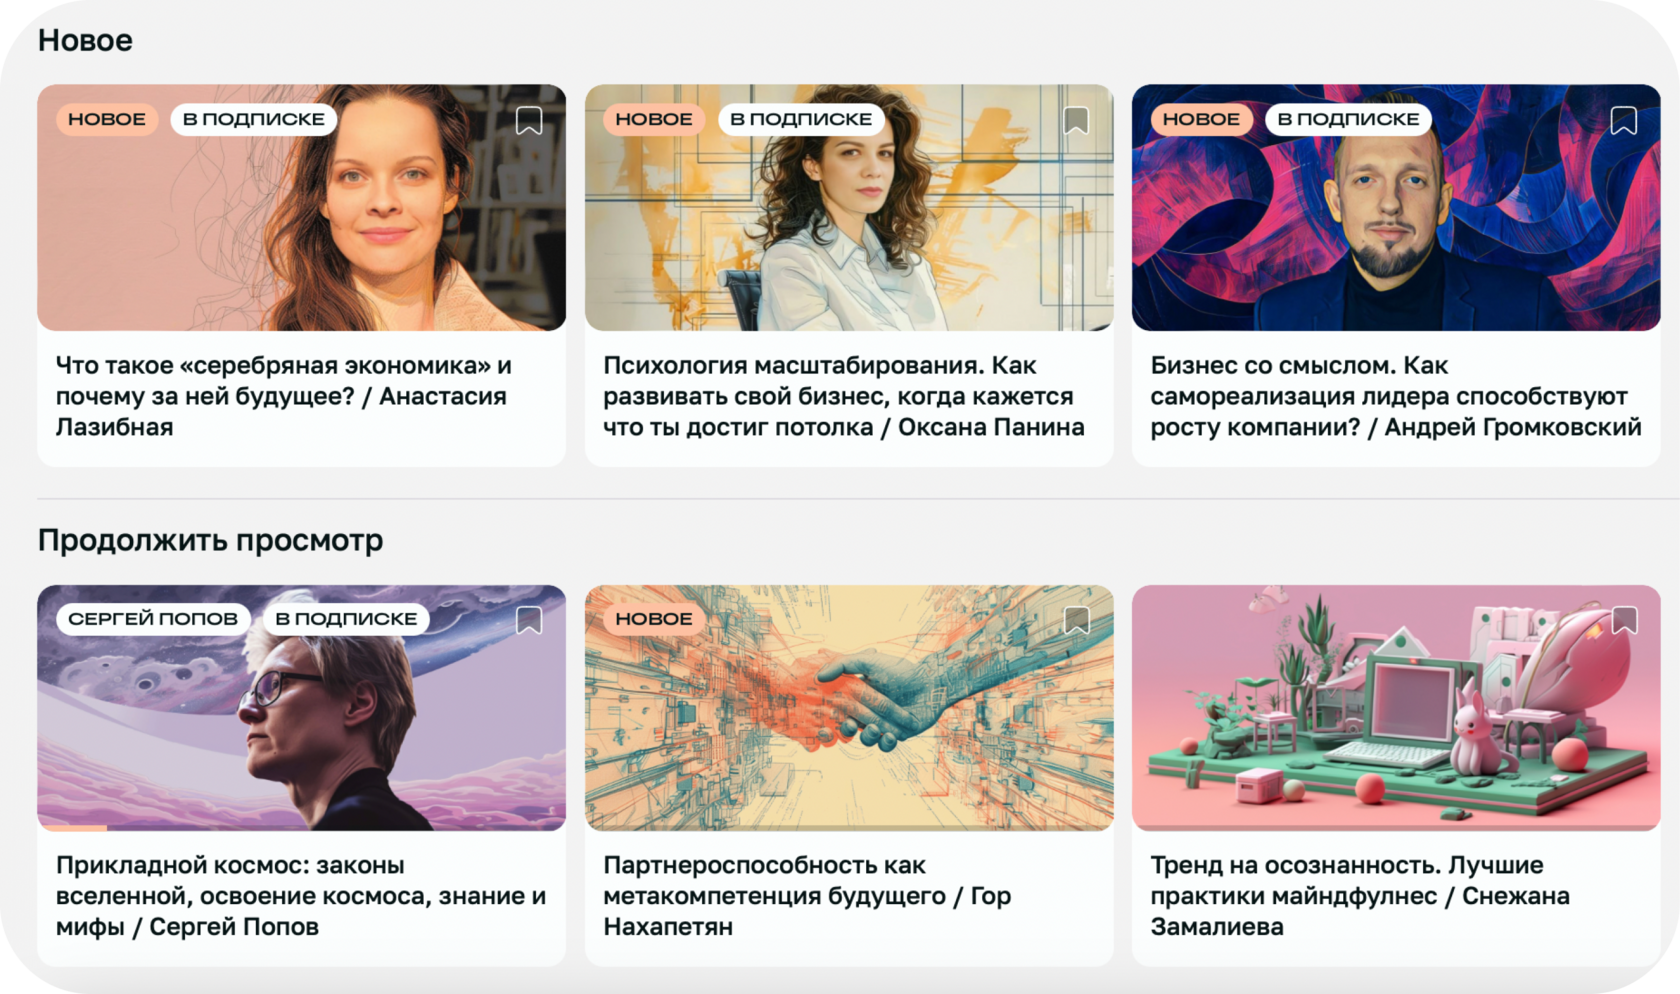1680x994 pixels.
Task: Bookmark the «серебряная экономика» video card
Action: (x=529, y=121)
